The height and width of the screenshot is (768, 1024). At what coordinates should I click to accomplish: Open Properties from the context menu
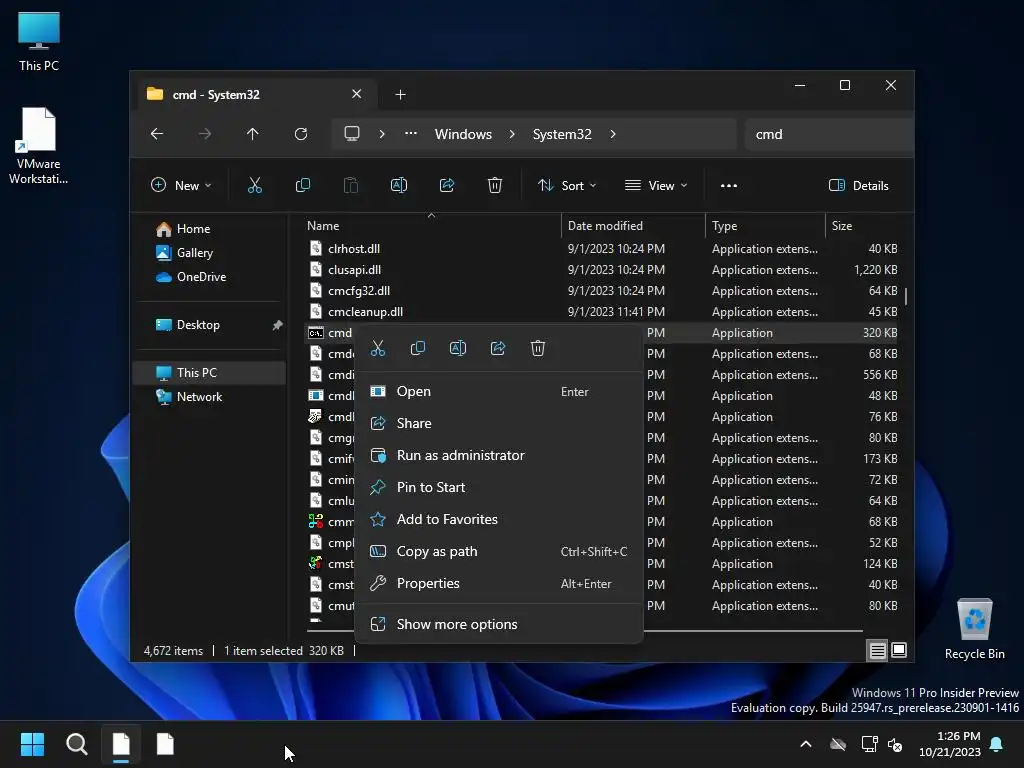click(498, 583)
